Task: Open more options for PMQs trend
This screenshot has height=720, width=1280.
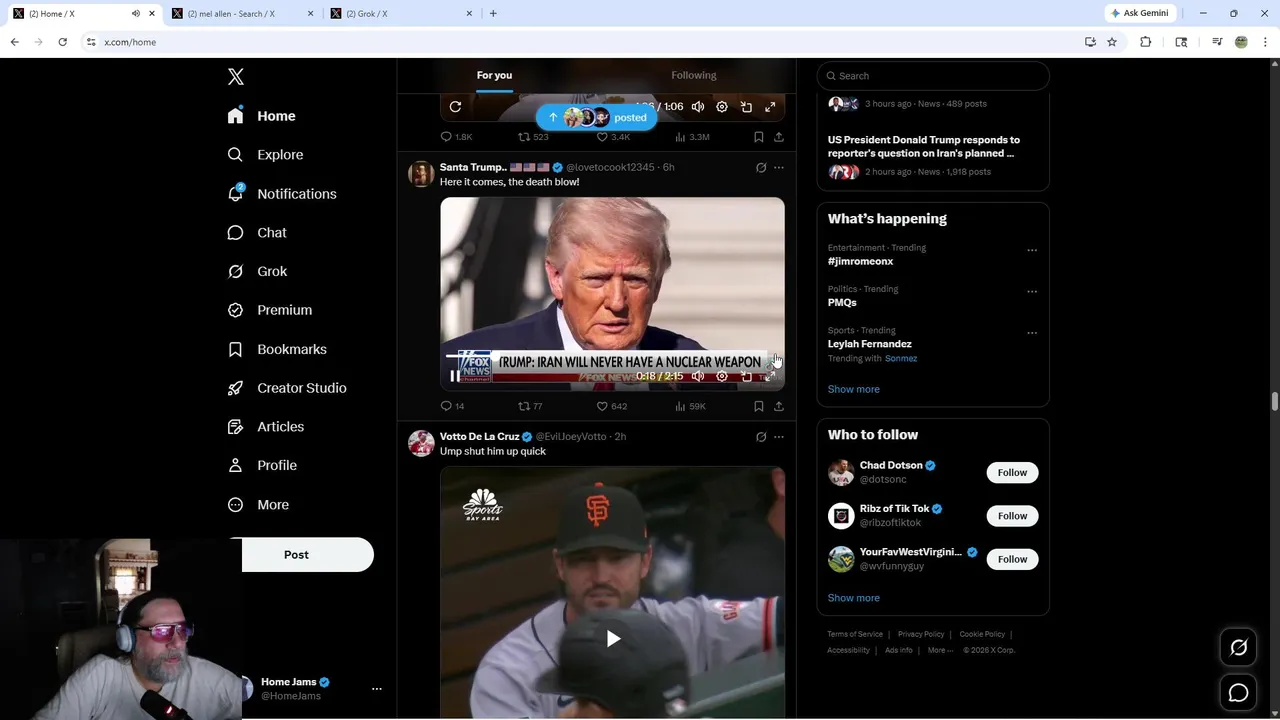Action: tap(1032, 292)
